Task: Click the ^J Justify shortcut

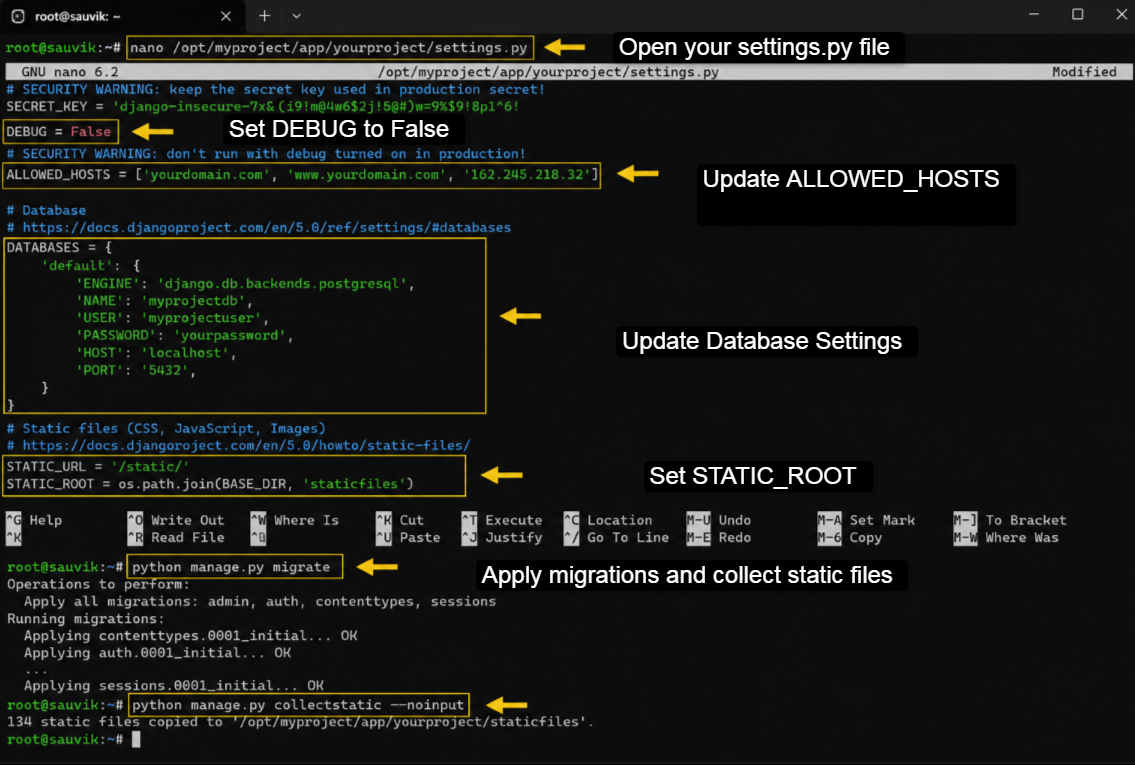Action: tap(502, 537)
